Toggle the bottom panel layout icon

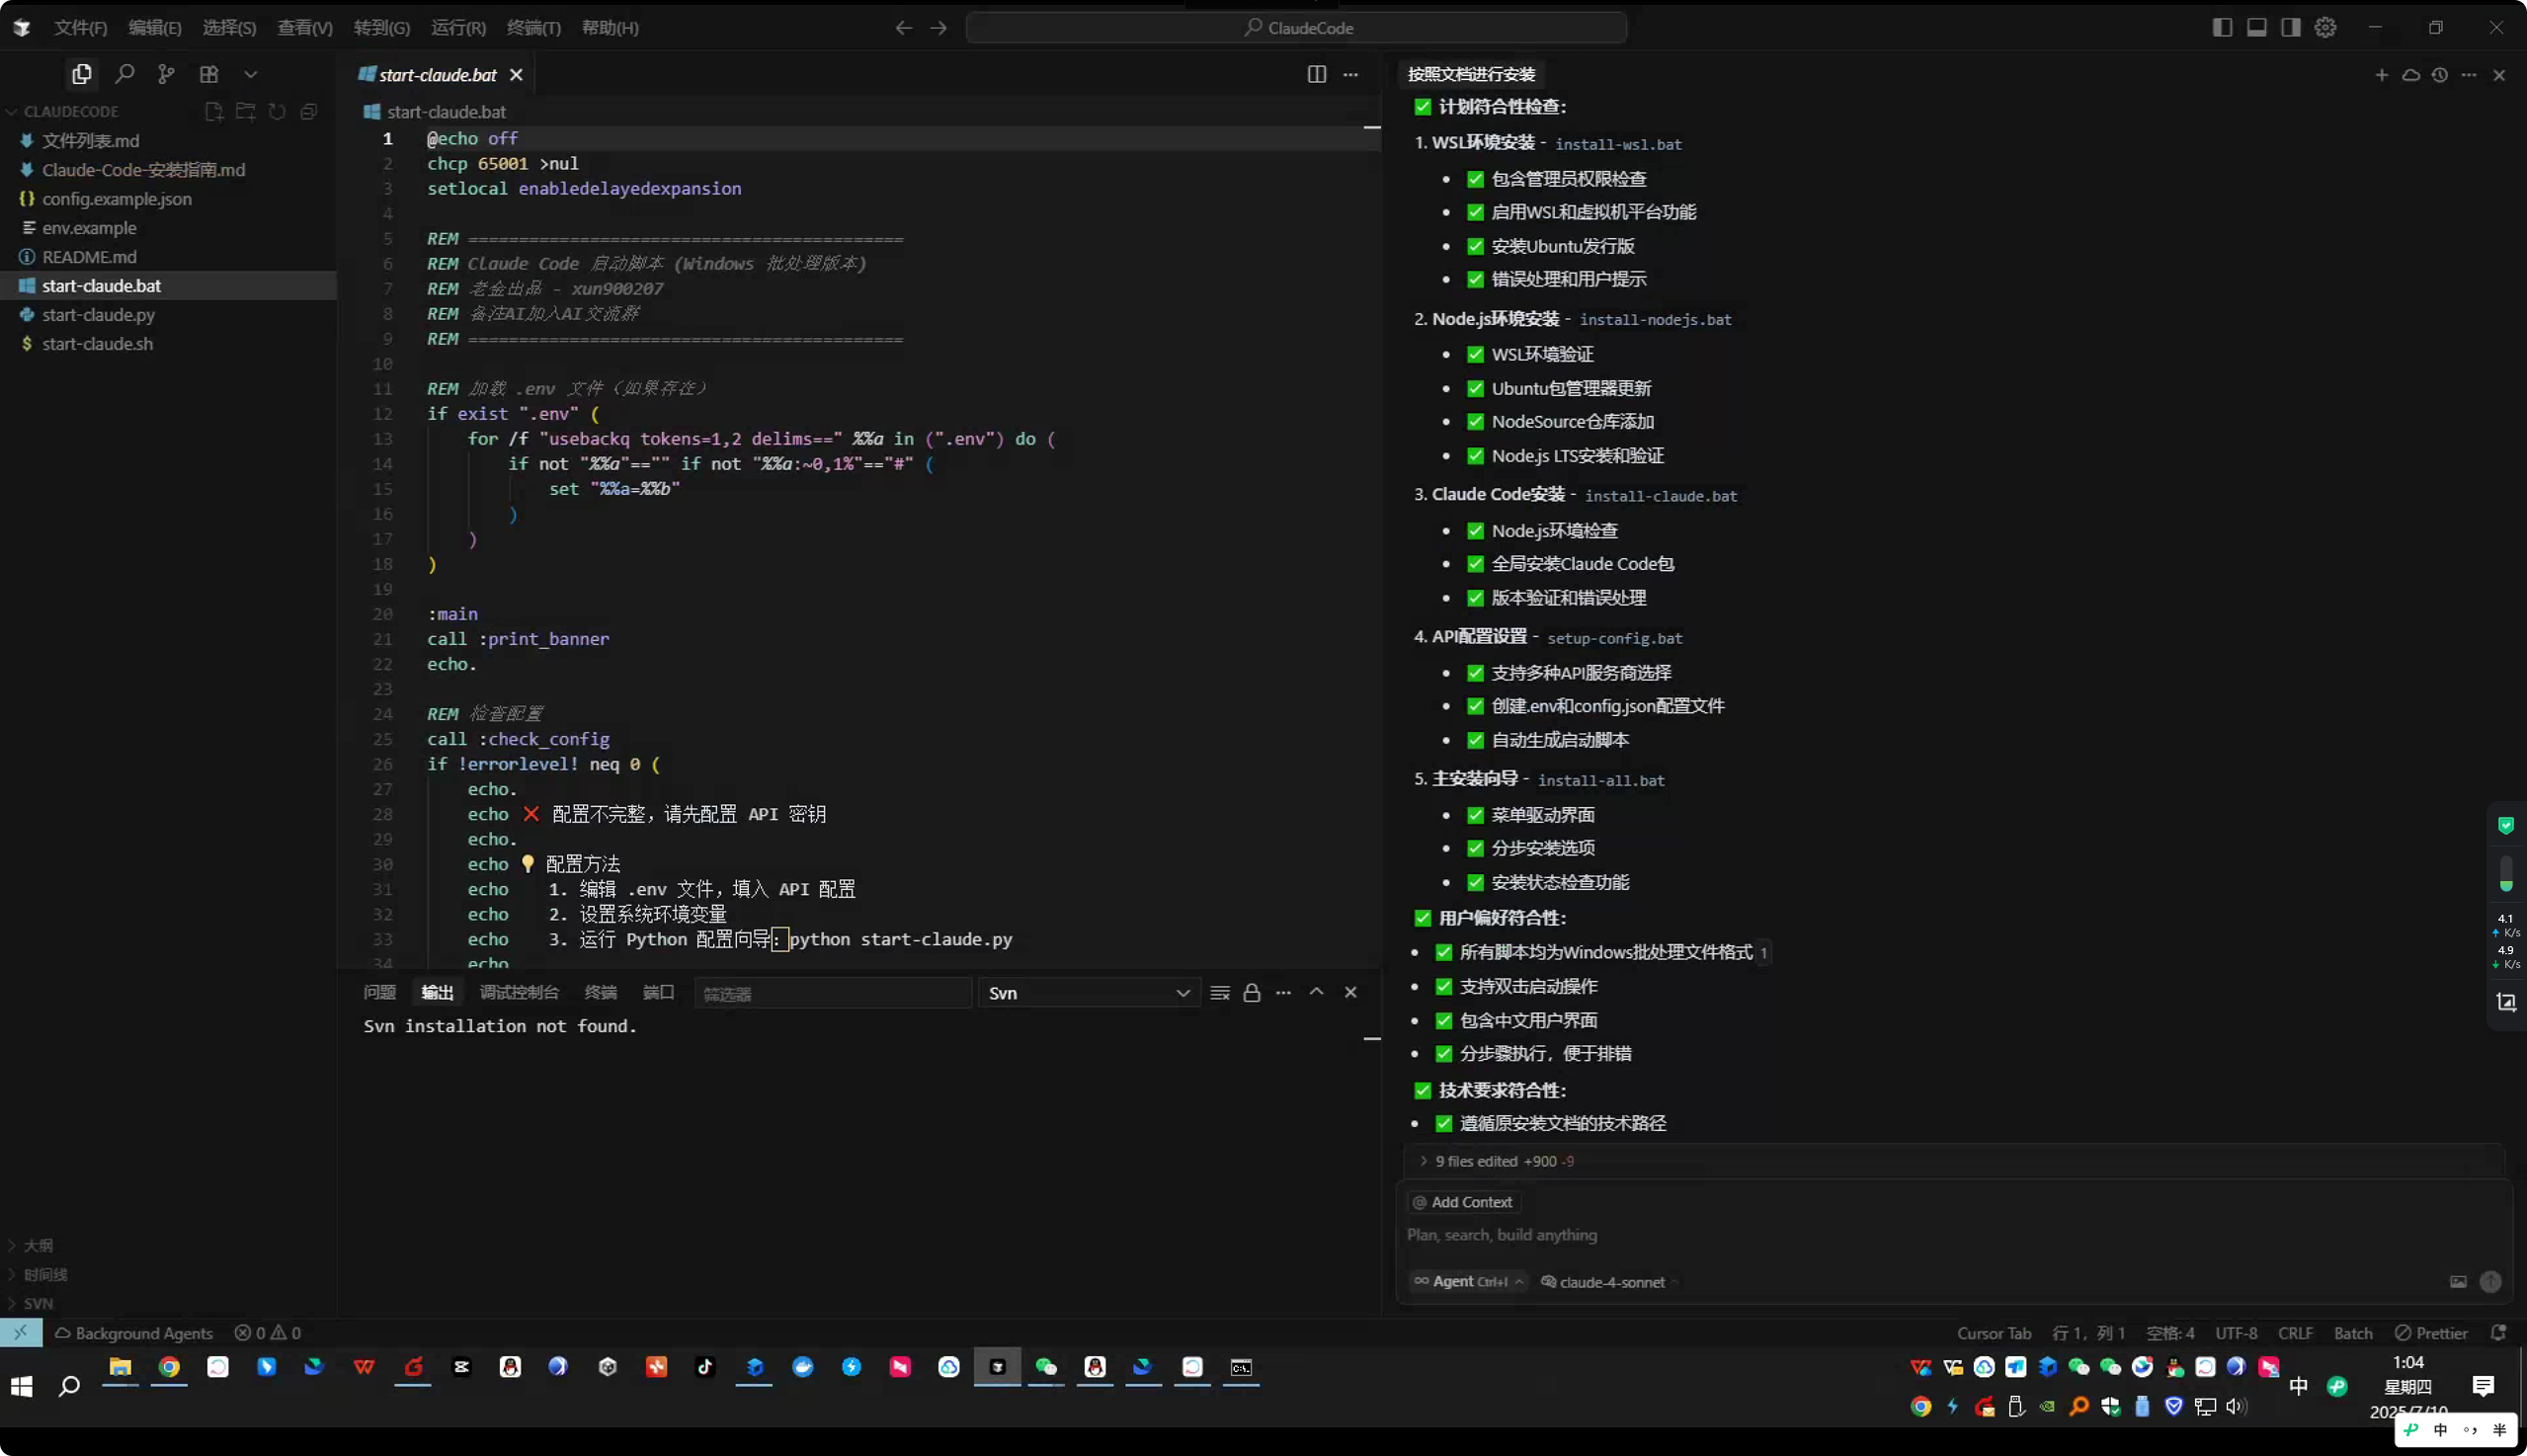2256,27
